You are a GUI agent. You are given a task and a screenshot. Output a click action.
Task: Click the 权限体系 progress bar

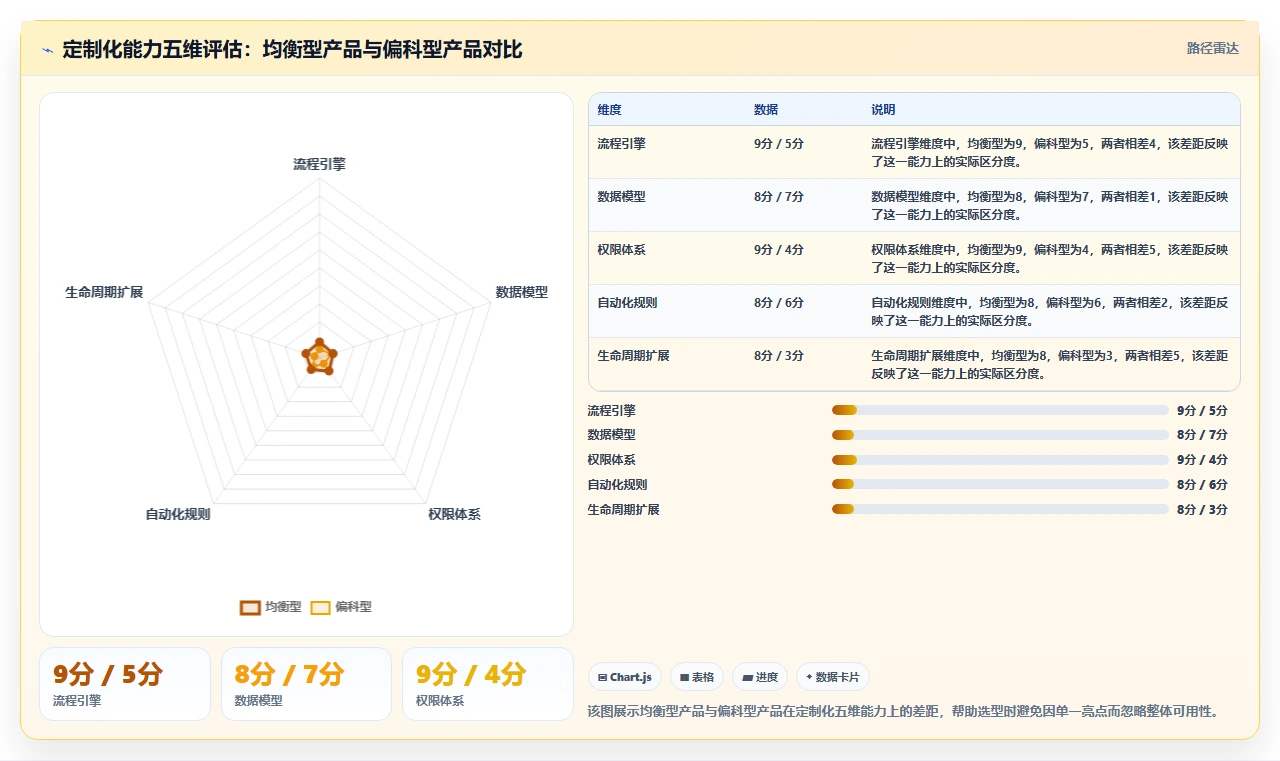pos(1000,460)
